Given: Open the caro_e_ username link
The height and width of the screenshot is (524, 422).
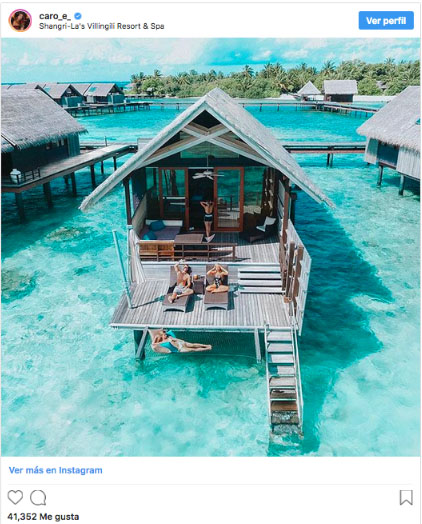Looking at the screenshot, I should (55, 16).
